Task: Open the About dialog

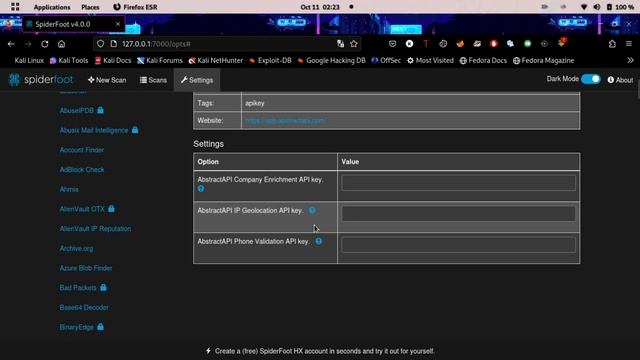Action: tap(620, 80)
